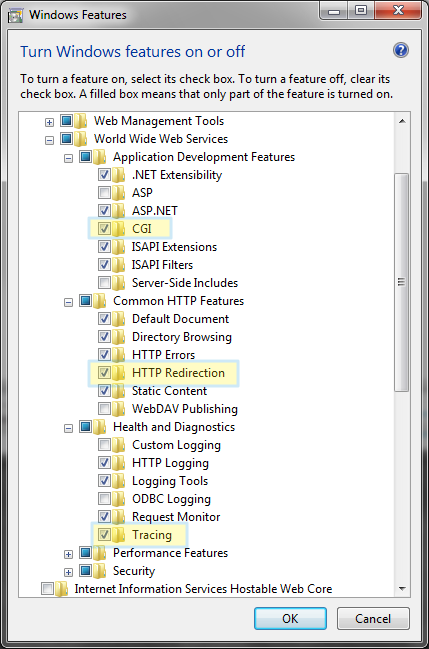Toggle the HTTP Logging checkbox

[x=104, y=463]
